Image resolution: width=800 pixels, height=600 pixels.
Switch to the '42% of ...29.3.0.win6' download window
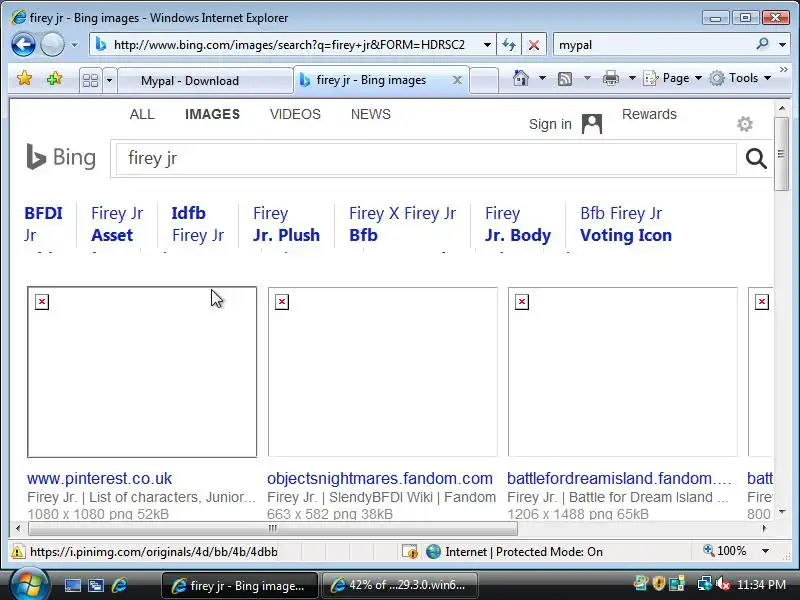(399, 585)
